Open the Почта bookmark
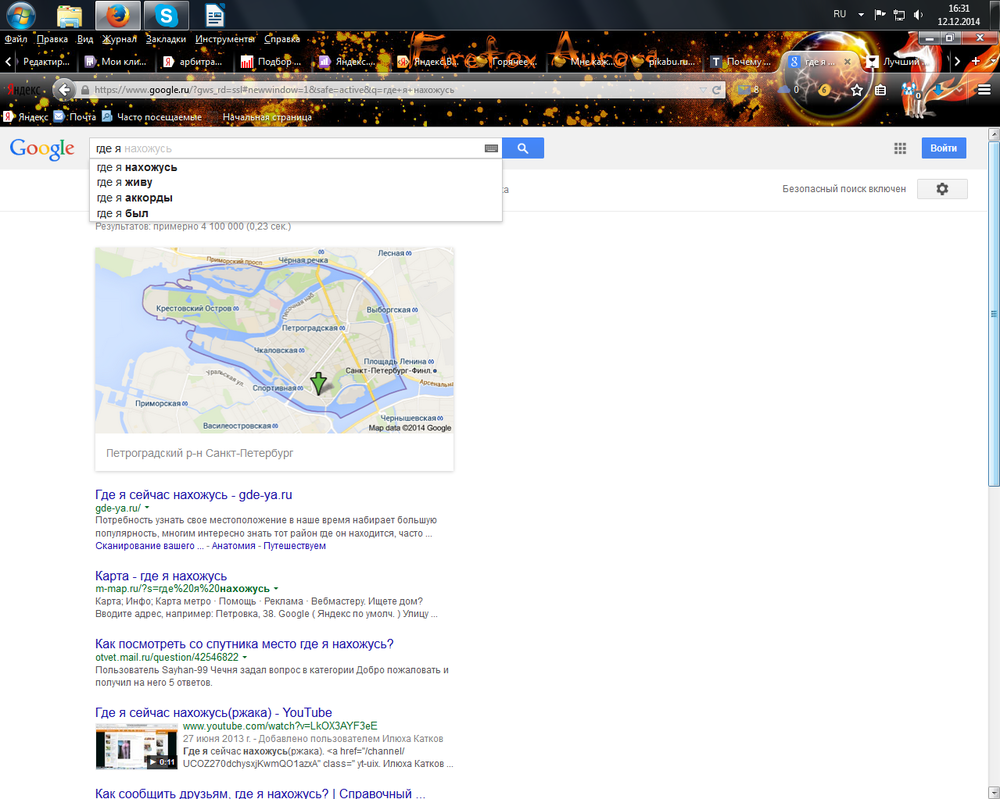 [75, 117]
